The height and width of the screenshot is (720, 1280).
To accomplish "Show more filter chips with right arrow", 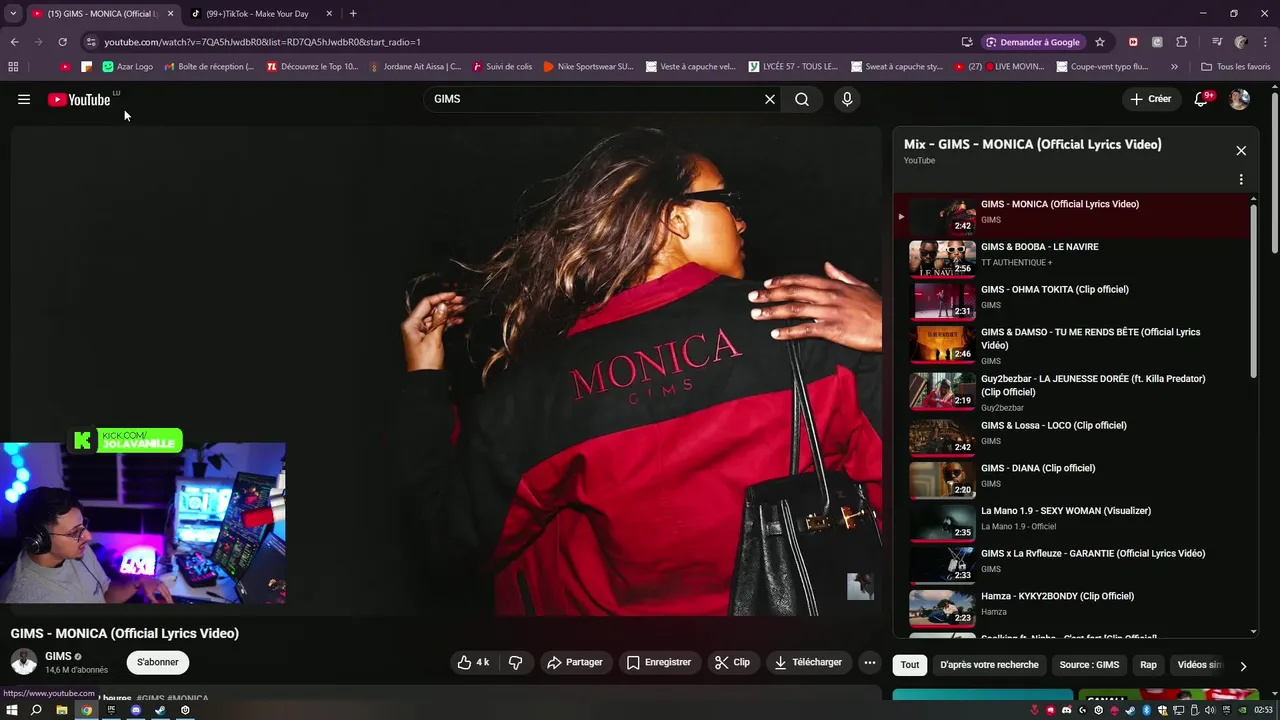I will click(x=1243, y=666).
